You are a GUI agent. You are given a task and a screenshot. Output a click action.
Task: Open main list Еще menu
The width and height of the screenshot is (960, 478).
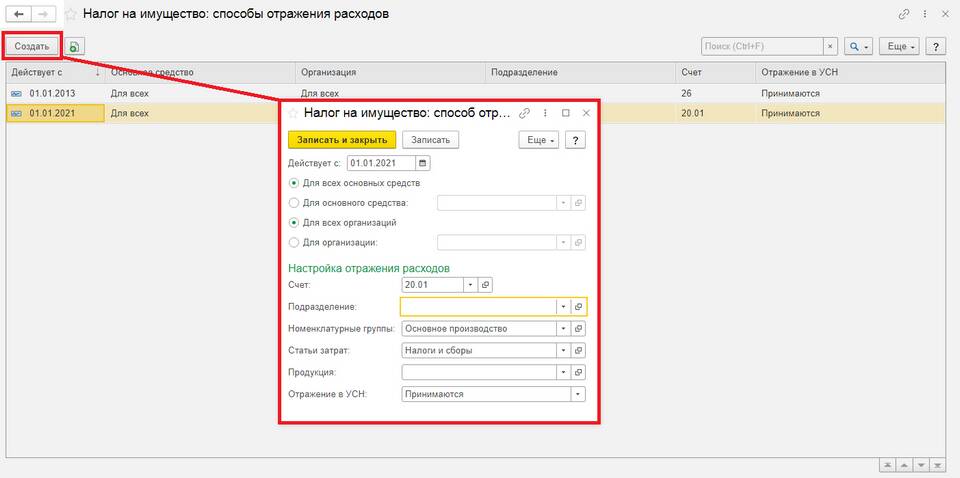[899, 47]
